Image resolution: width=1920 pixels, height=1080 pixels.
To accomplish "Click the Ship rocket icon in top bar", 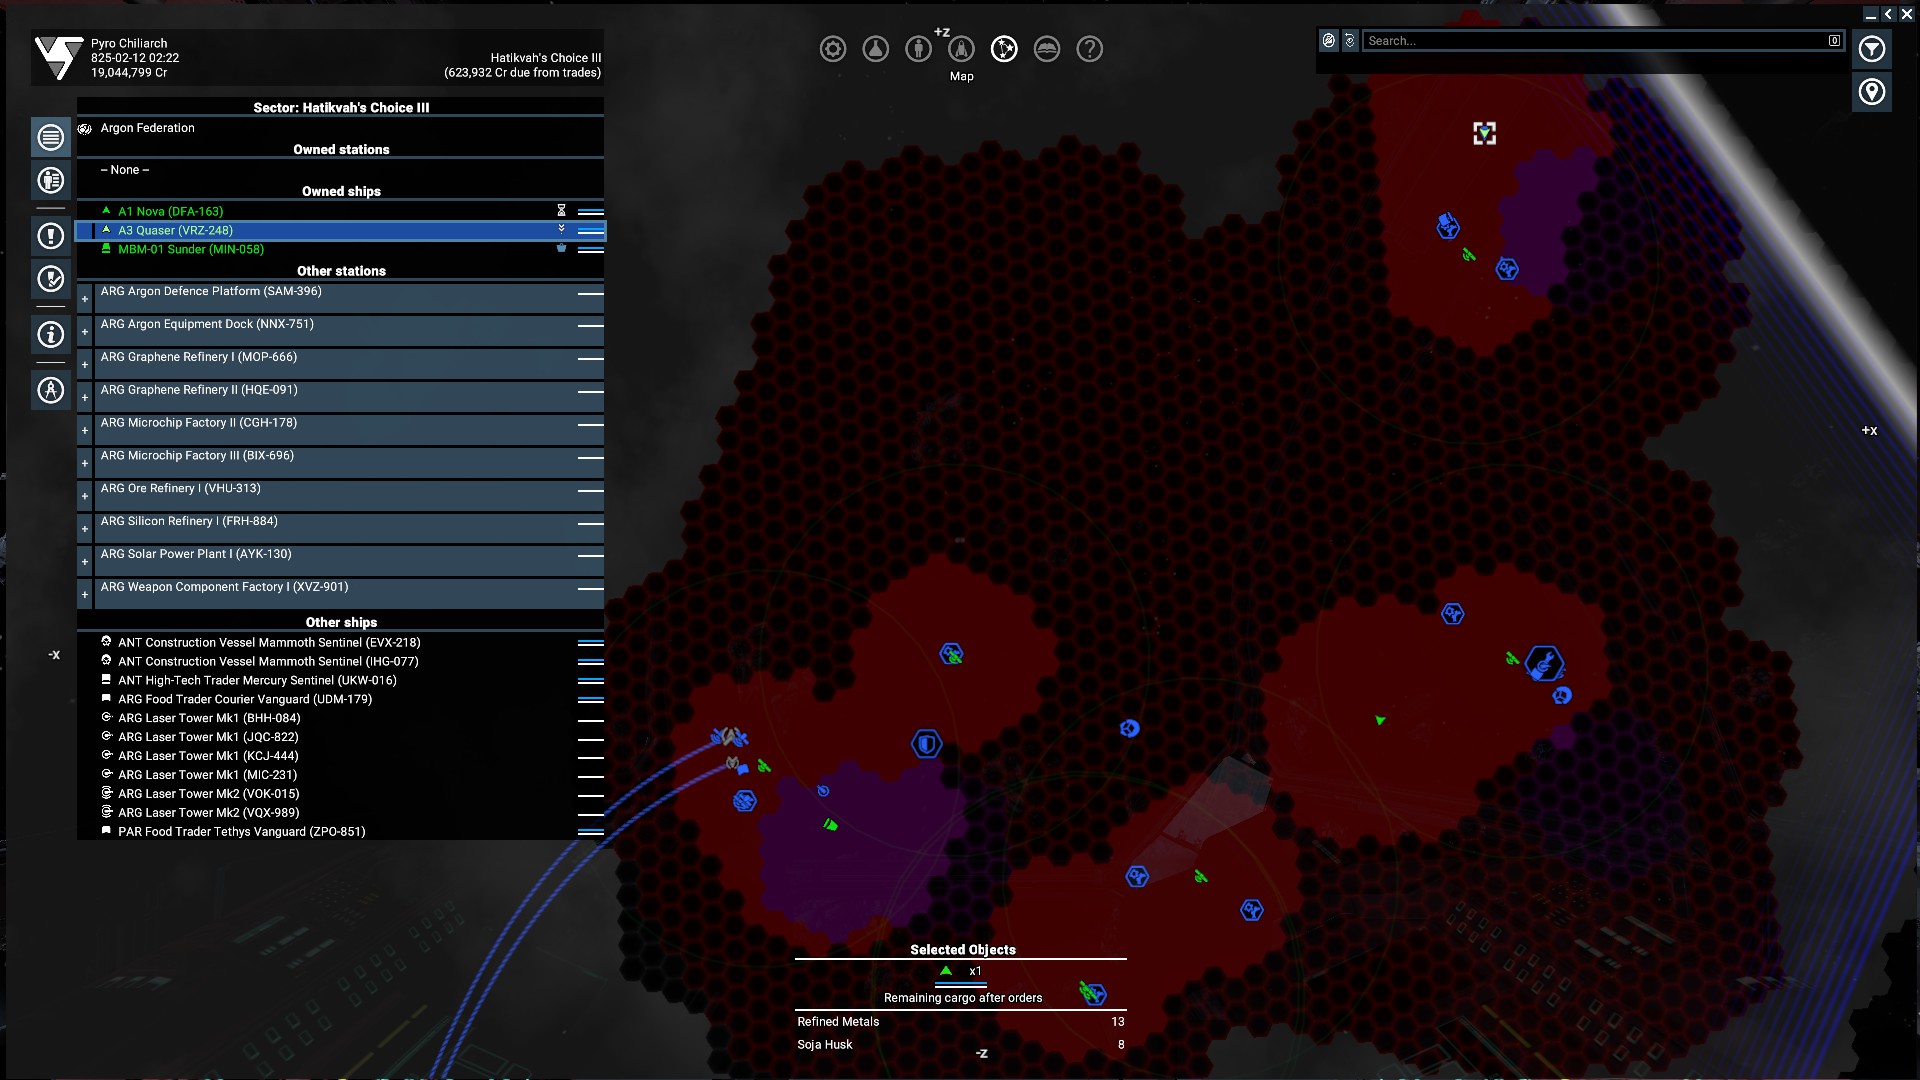I will (961, 49).
